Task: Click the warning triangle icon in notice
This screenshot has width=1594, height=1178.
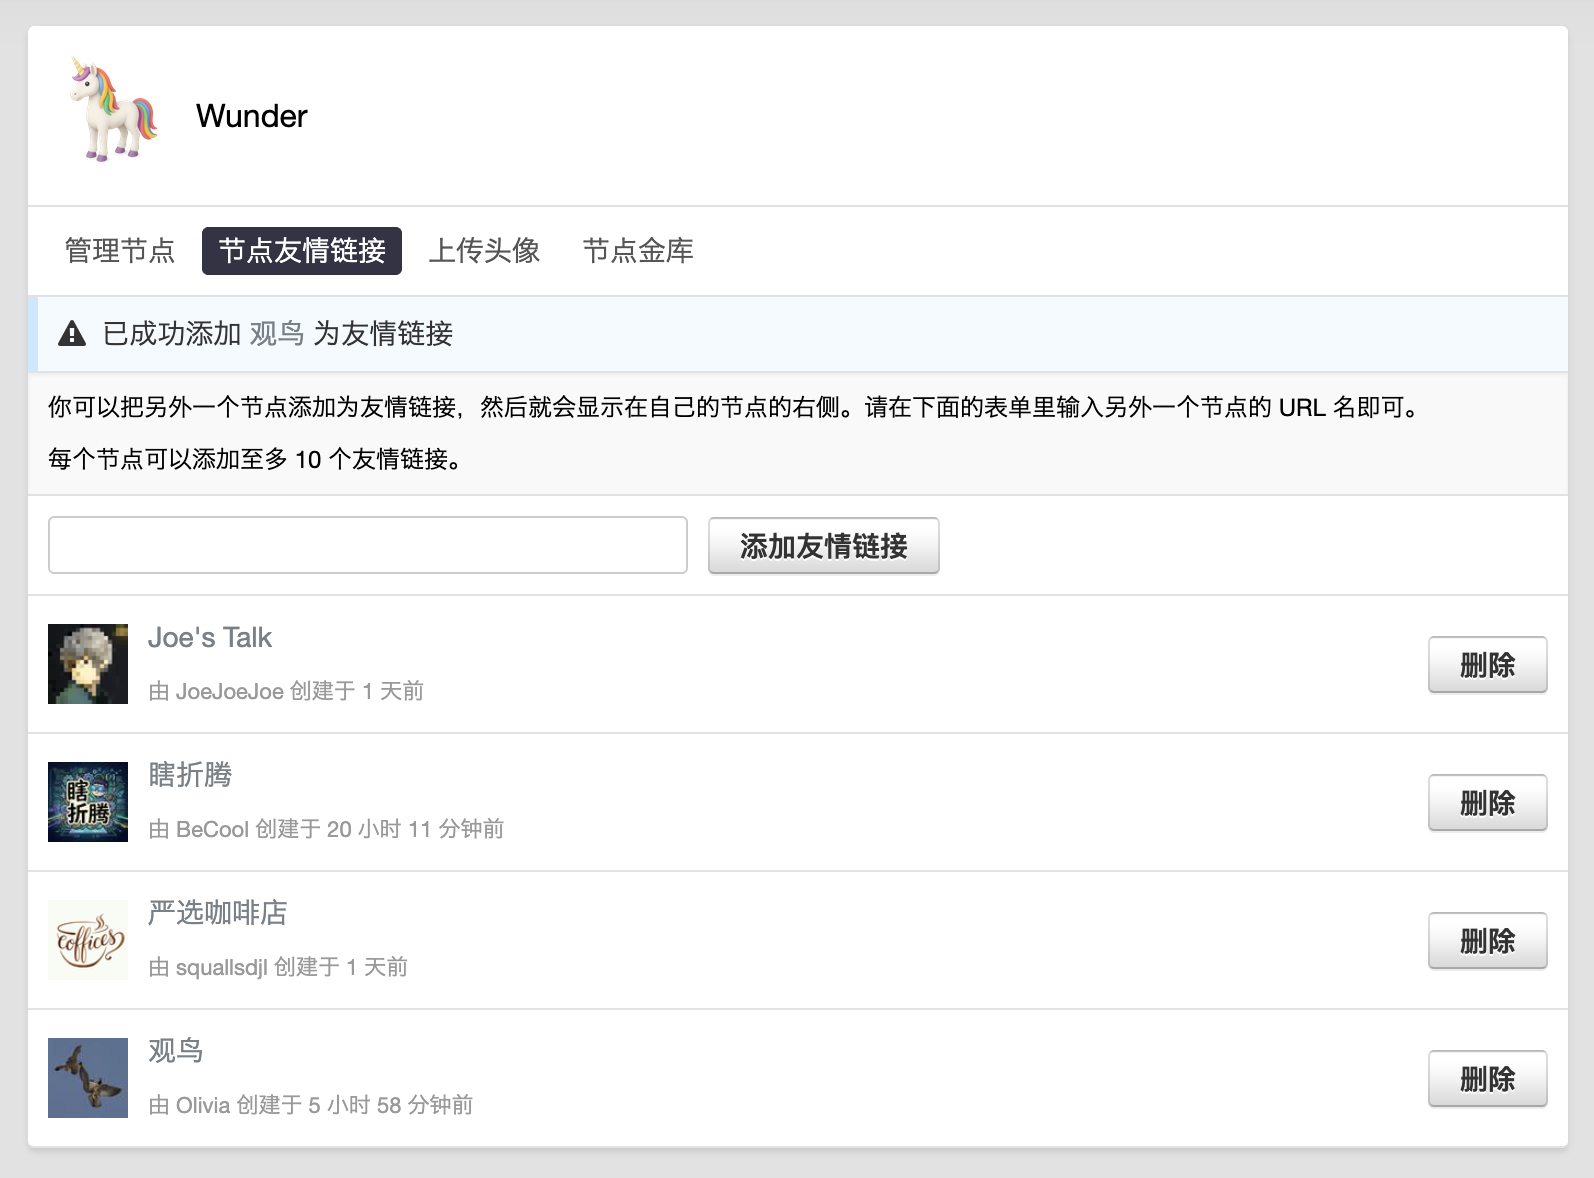Action: tap(72, 334)
